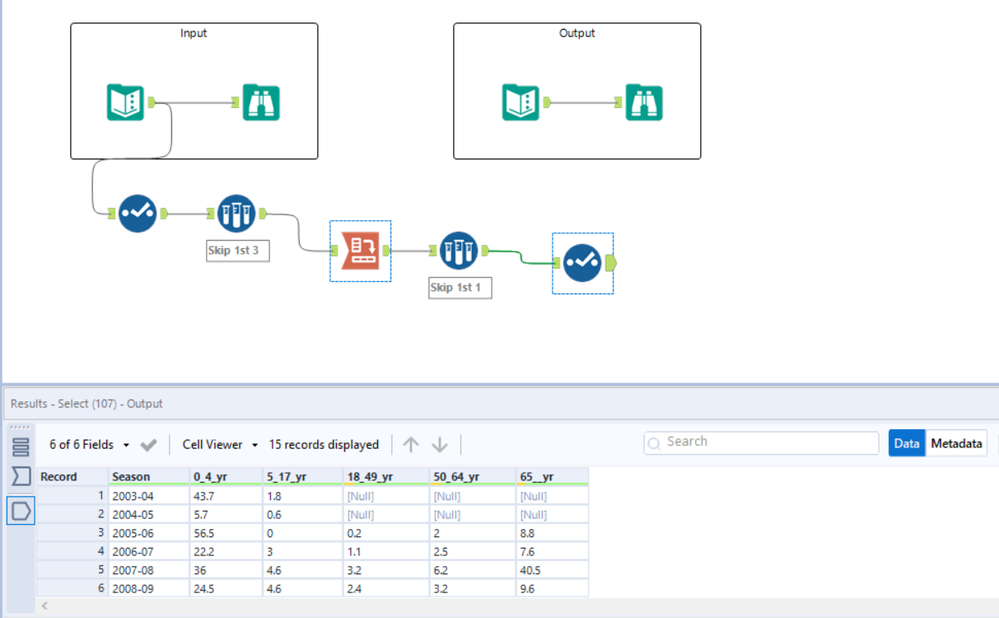Viewport: 999px width, 618px height.
Task: Click the 0_4_yr column header
Action: [226, 477]
